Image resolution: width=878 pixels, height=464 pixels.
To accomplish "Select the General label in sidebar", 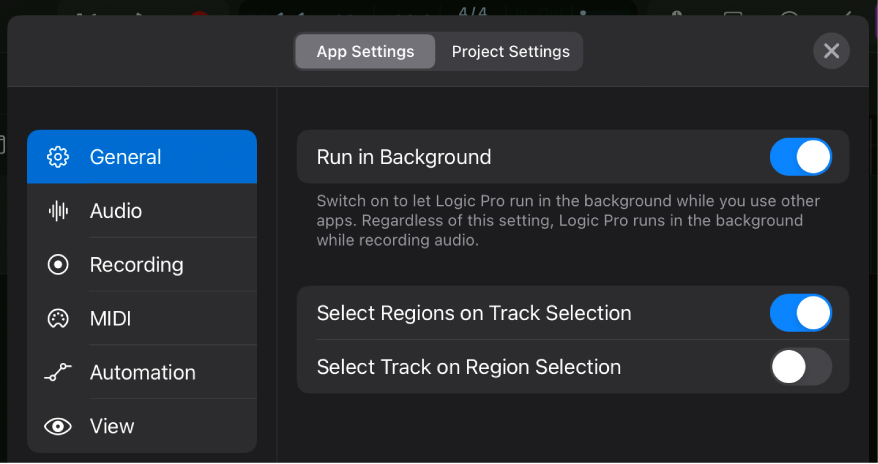I will (x=126, y=157).
